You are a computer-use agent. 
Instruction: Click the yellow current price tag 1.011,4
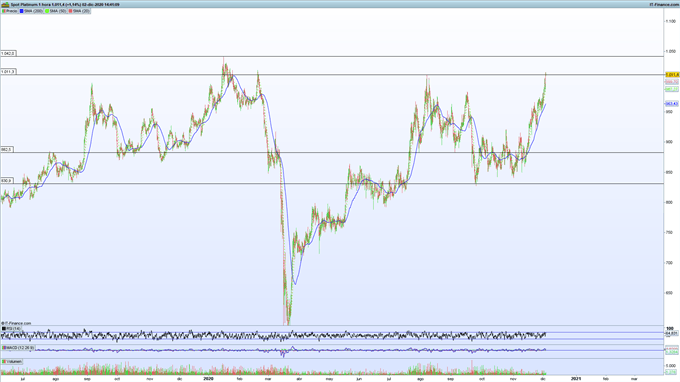672,75
